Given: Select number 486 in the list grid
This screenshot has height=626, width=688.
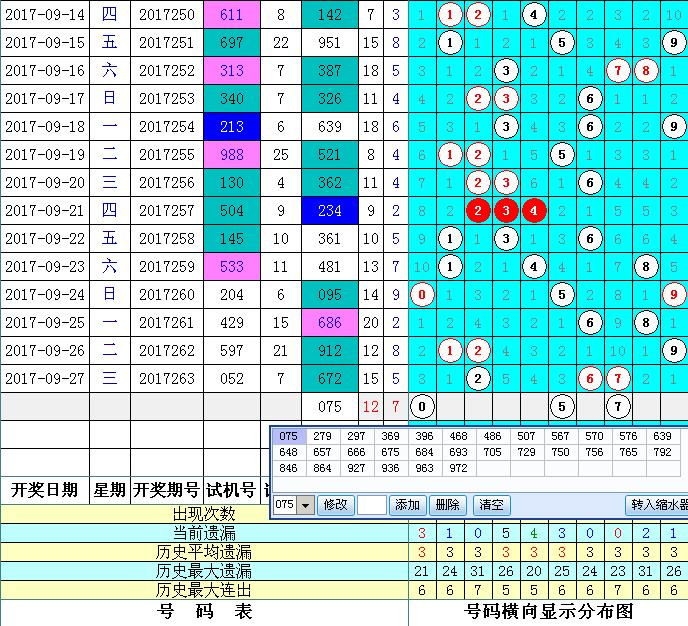Looking at the screenshot, I should [x=492, y=436].
